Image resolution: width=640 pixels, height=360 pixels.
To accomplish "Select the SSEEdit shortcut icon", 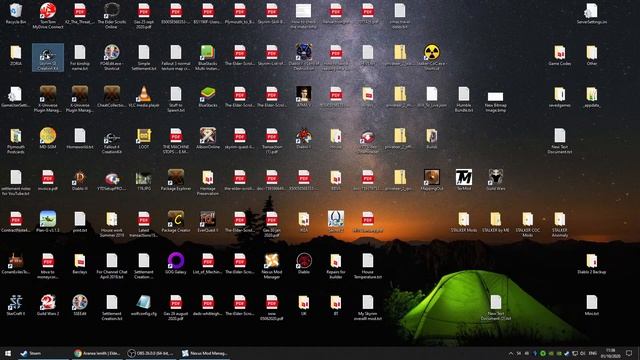I will point(80,305).
